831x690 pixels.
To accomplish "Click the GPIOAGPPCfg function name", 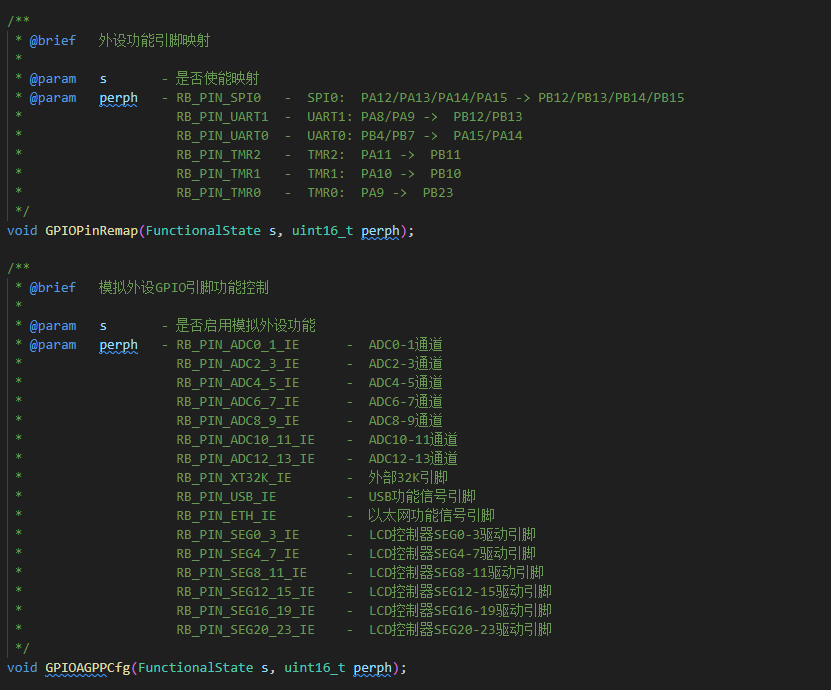I will click(87, 667).
